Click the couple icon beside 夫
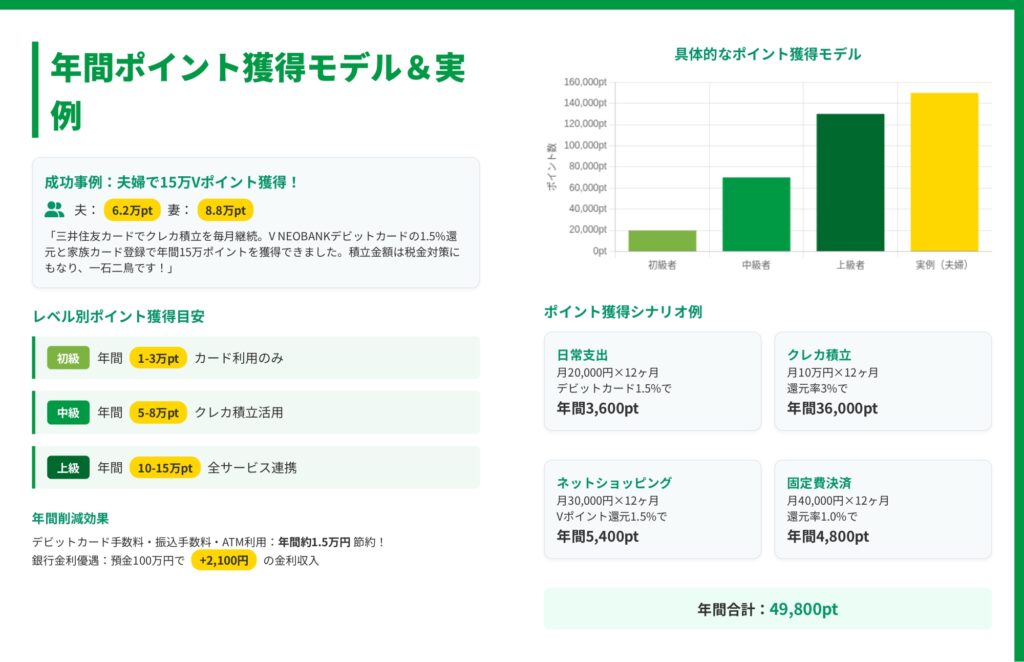The width and height of the screenshot is (1024, 662). [x=54, y=210]
